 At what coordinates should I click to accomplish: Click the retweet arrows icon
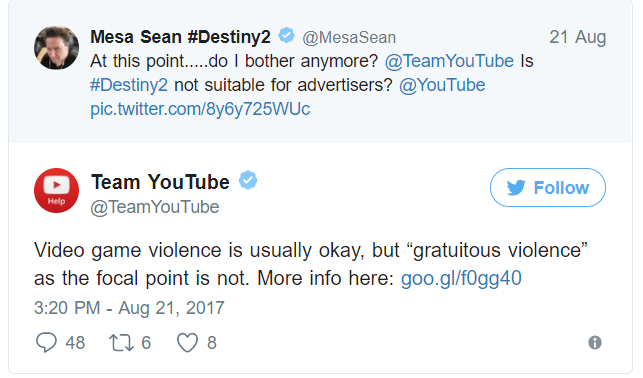click(x=121, y=343)
